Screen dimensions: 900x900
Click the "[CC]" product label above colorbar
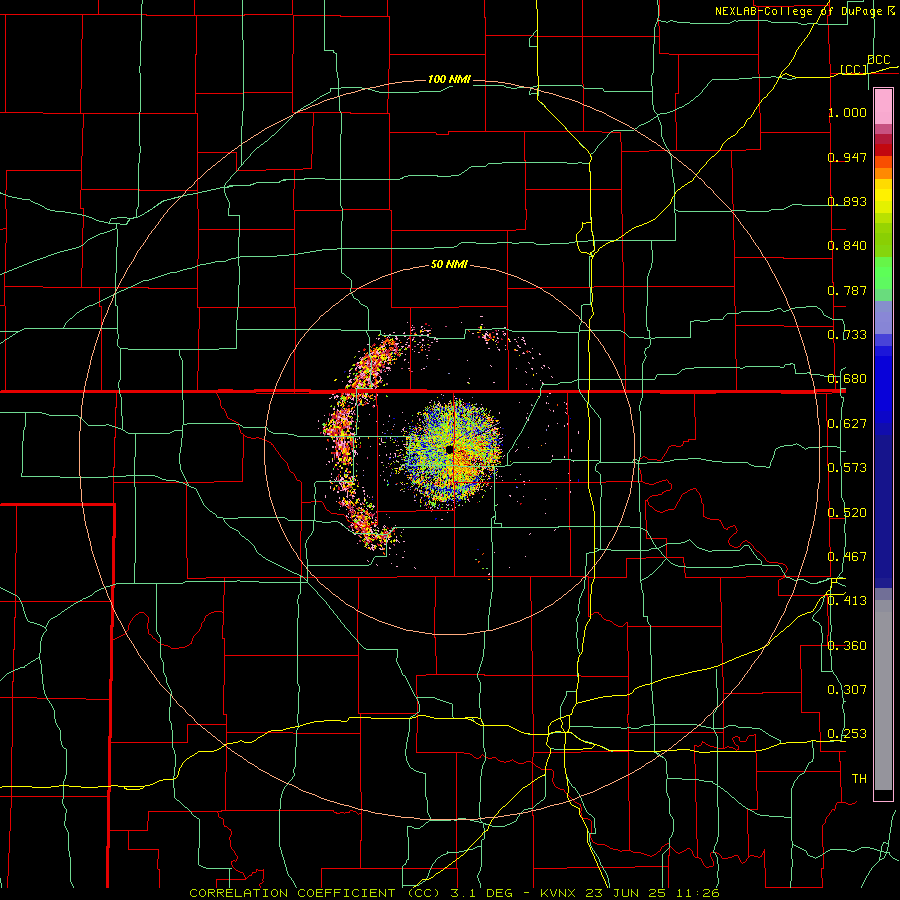(x=854, y=69)
